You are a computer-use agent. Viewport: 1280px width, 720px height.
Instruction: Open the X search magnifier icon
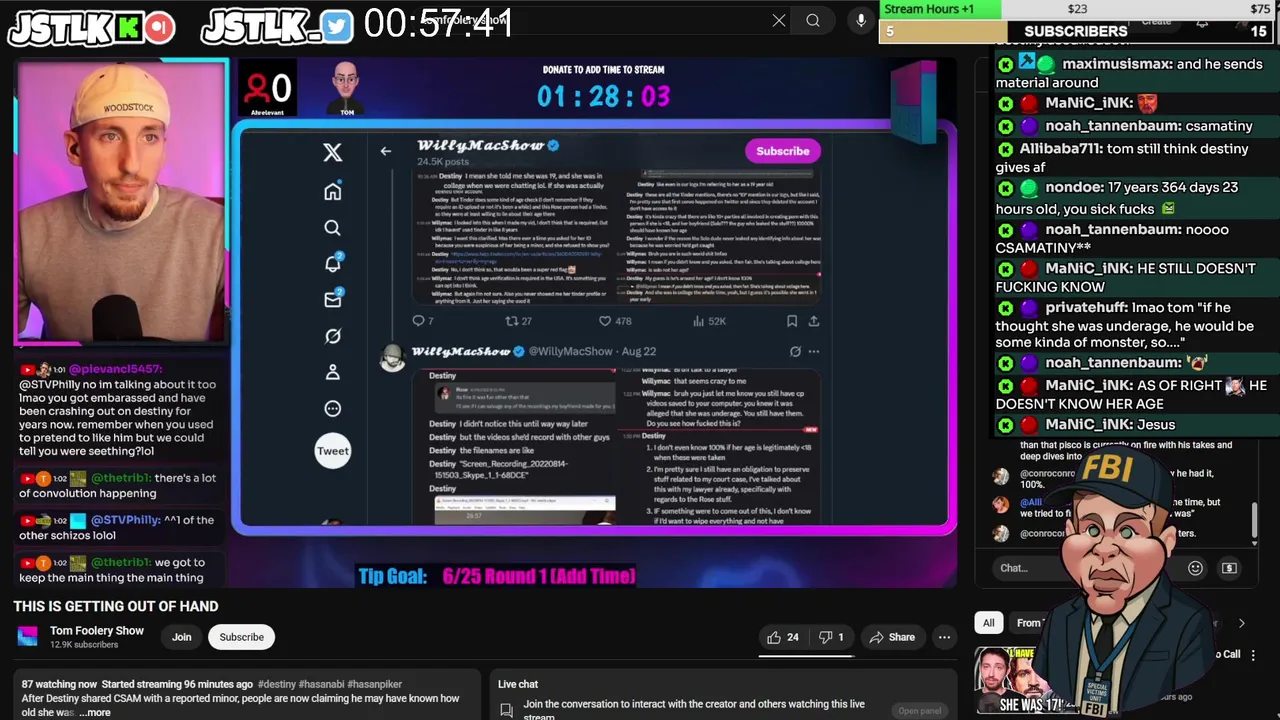[x=333, y=228]
